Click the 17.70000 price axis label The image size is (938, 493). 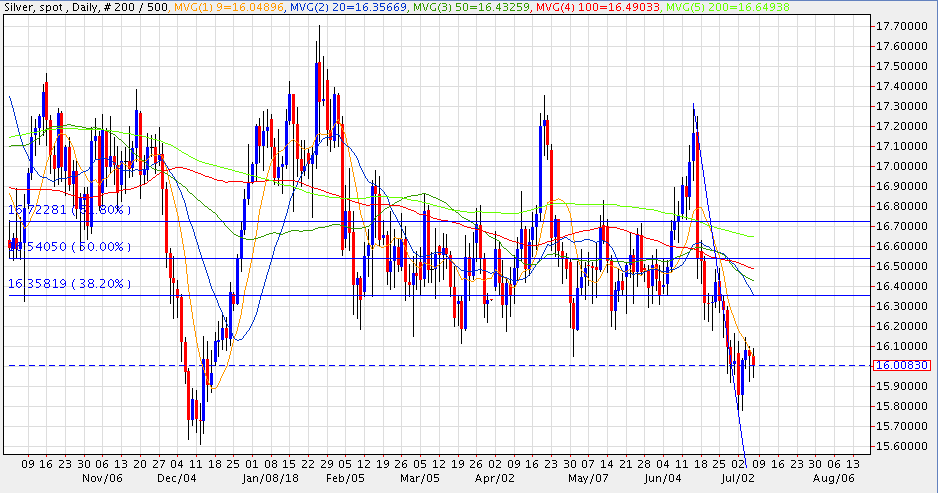(x=903, y=26)
